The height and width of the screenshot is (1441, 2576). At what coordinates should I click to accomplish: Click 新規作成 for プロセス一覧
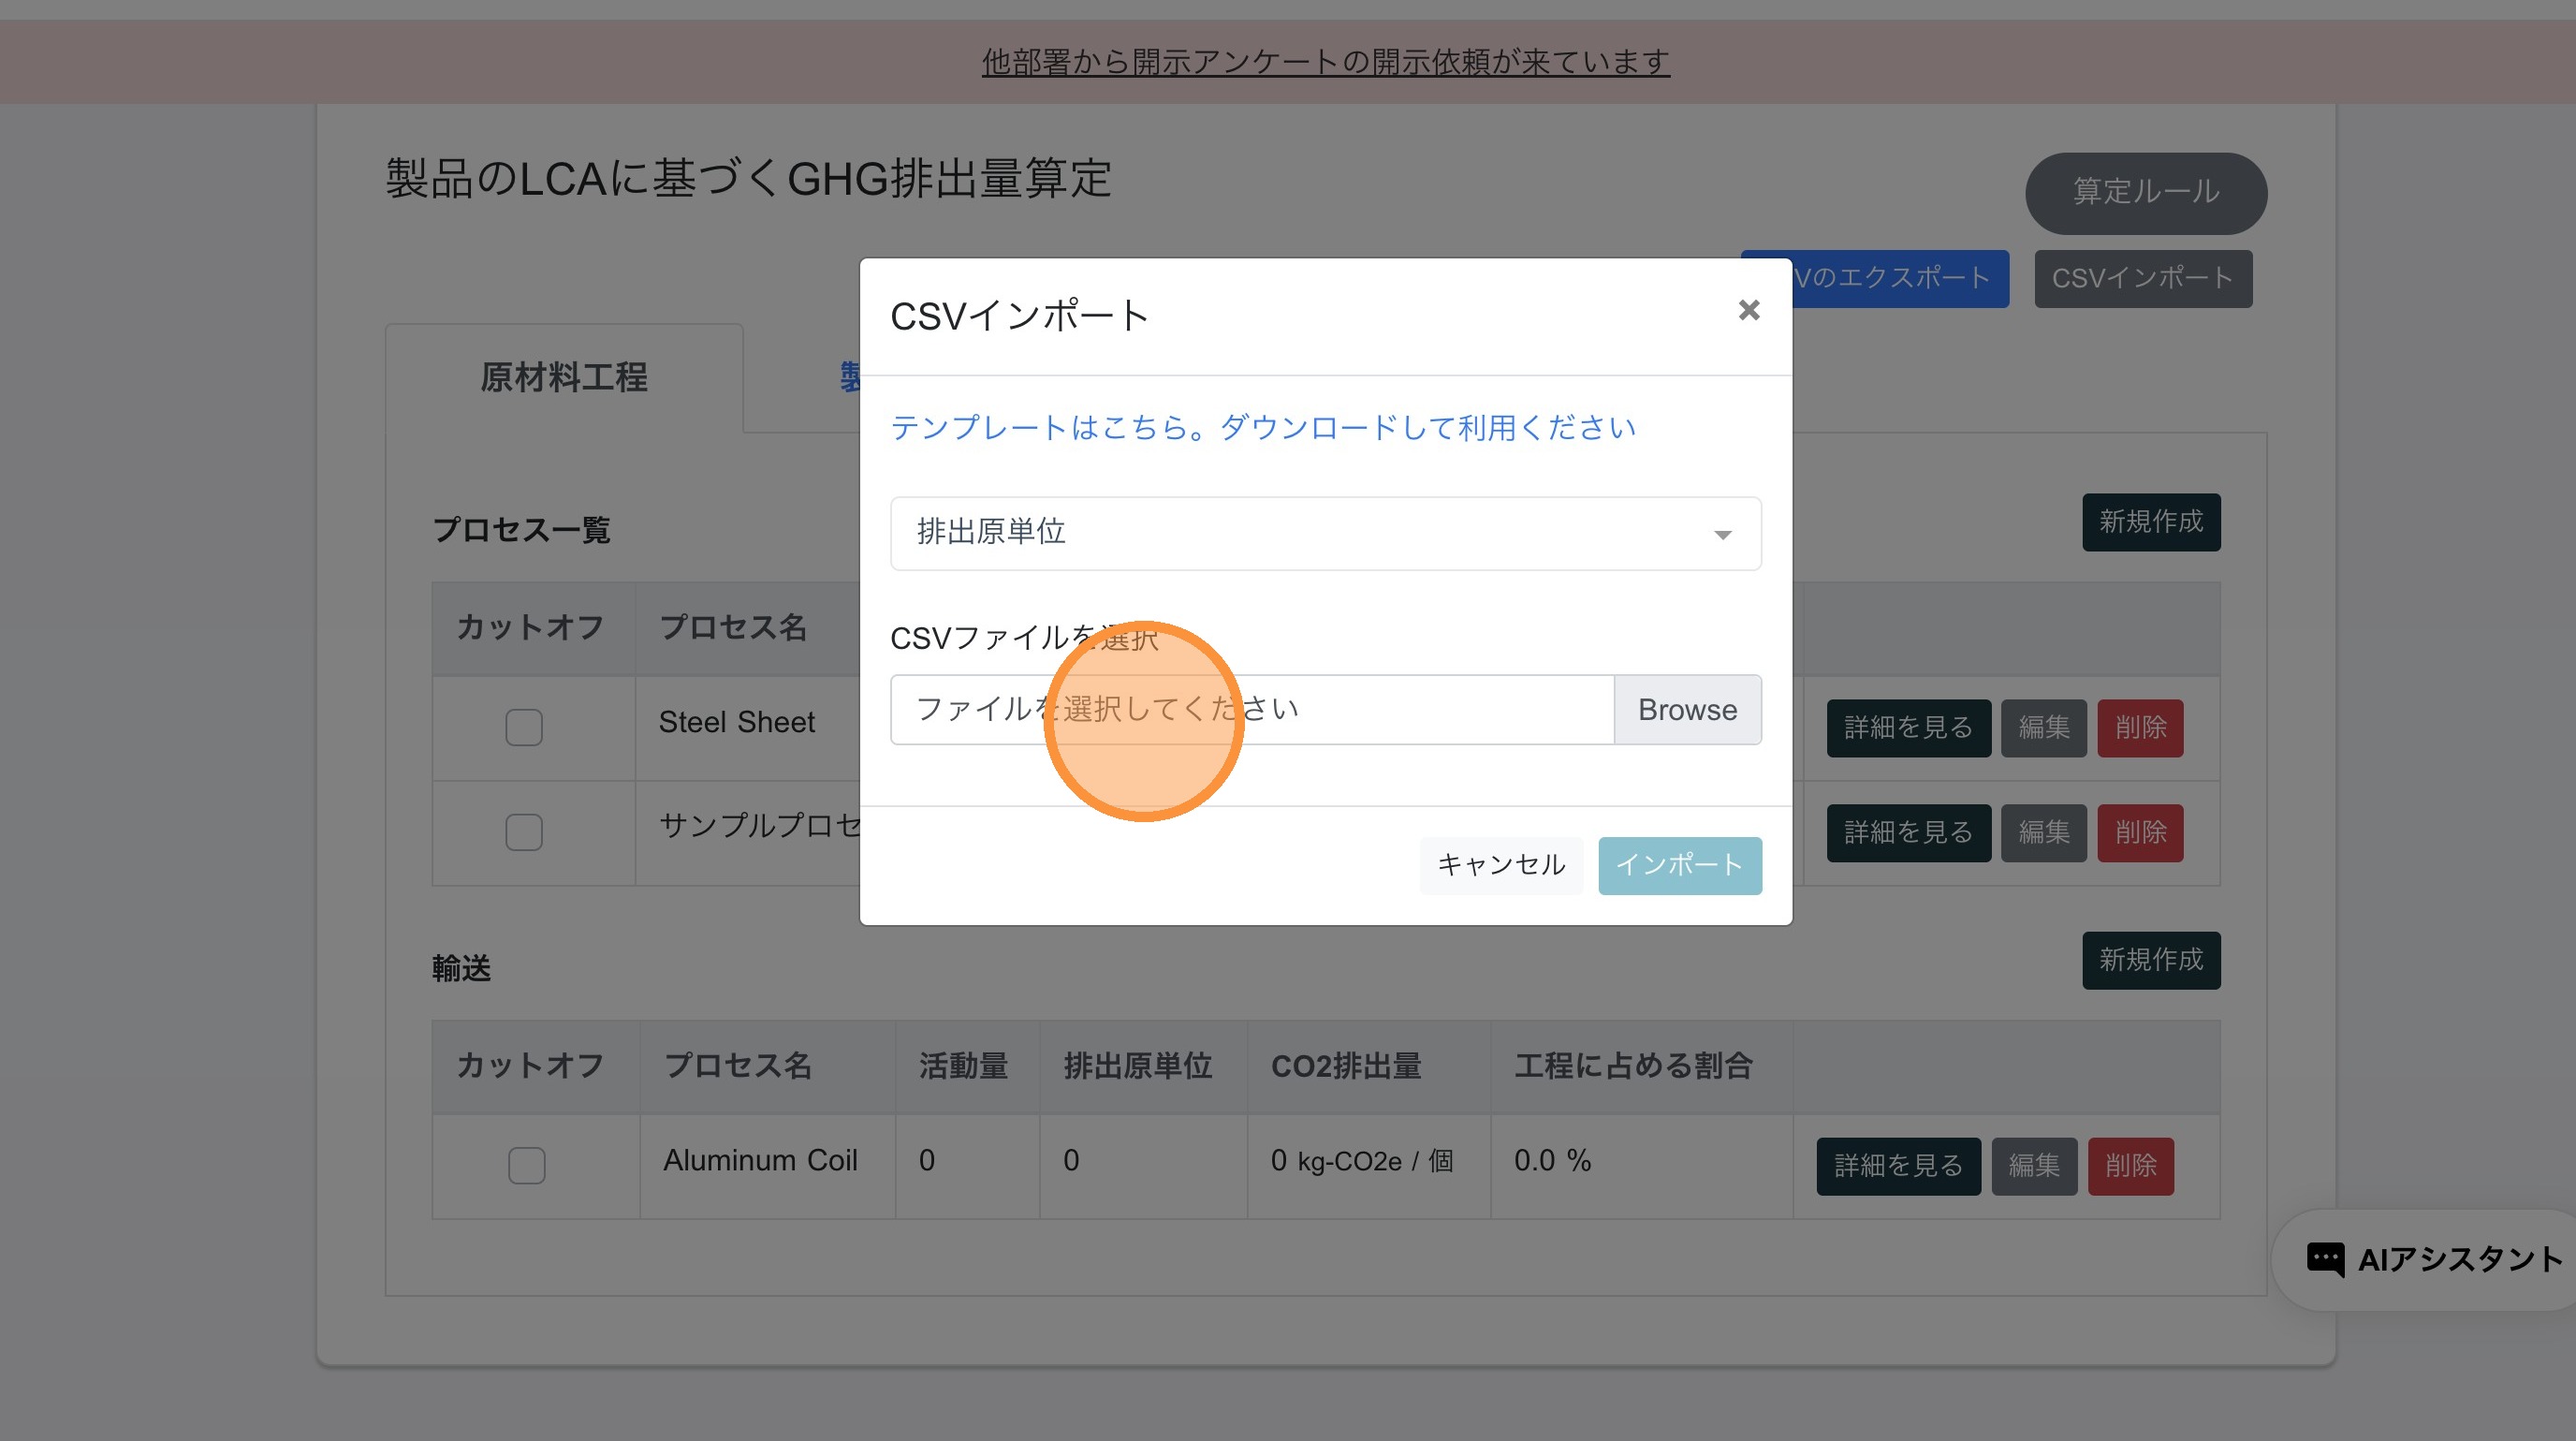tap(2150, 522)
